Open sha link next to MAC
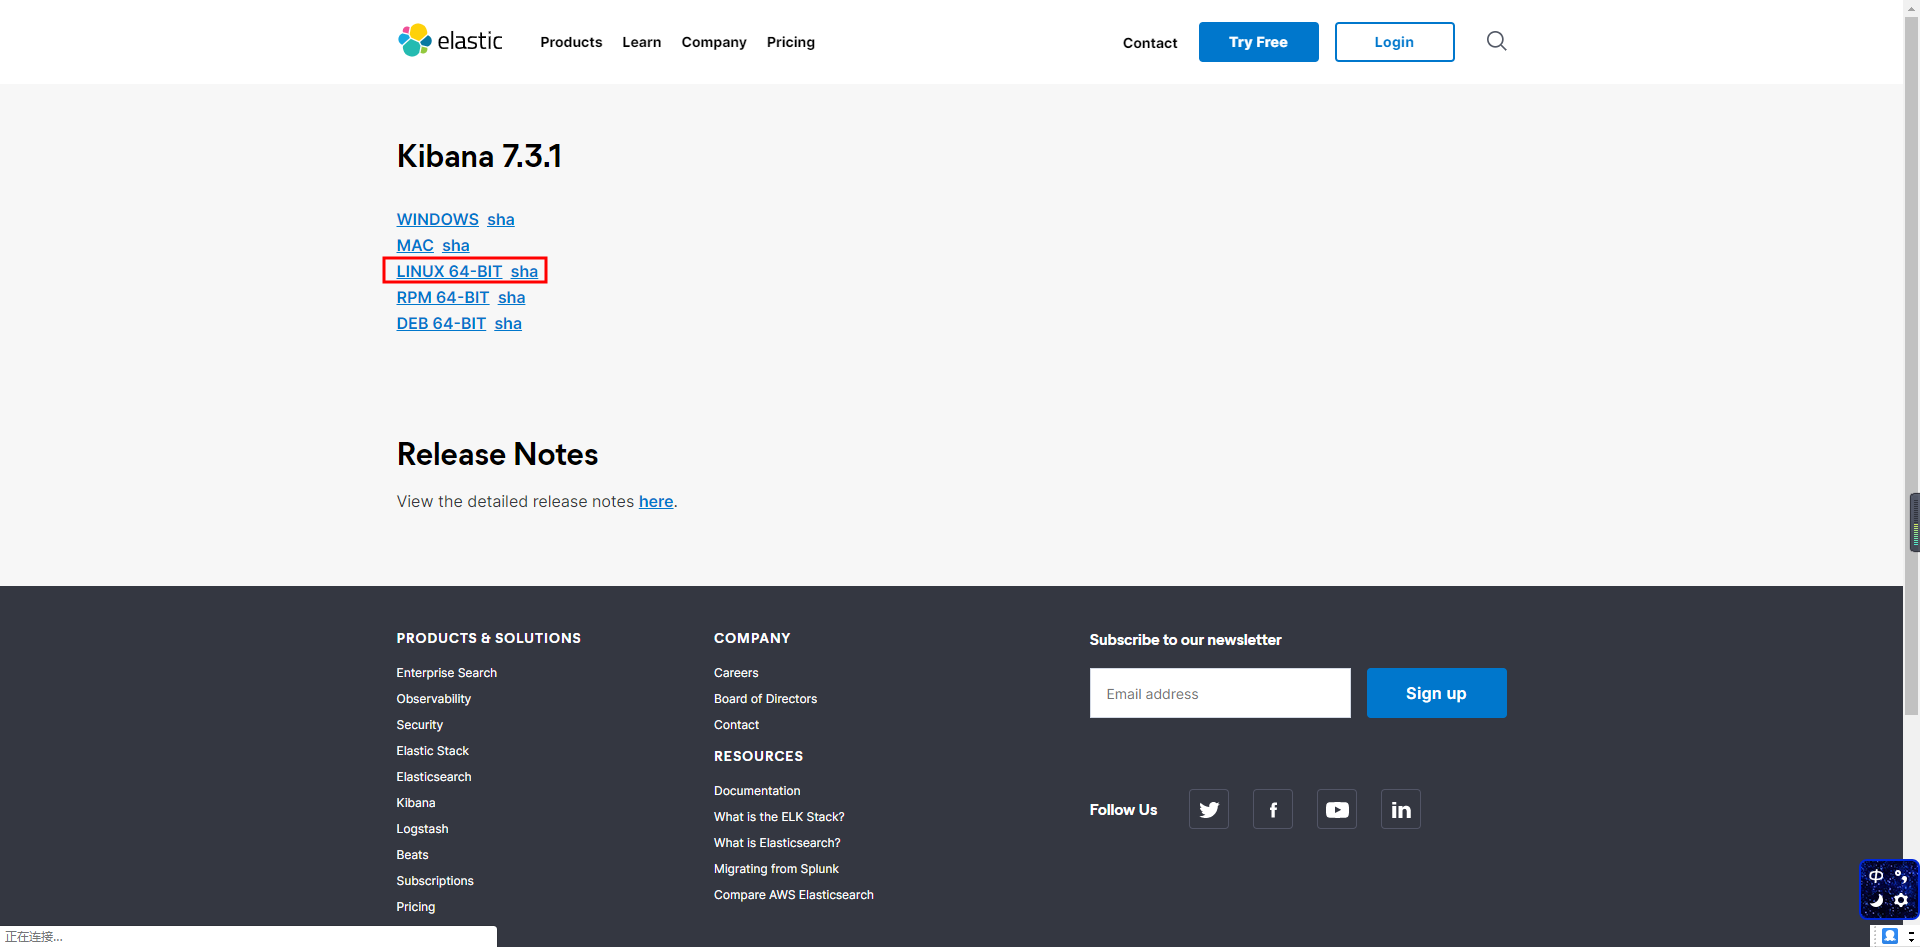 (456, 245)
